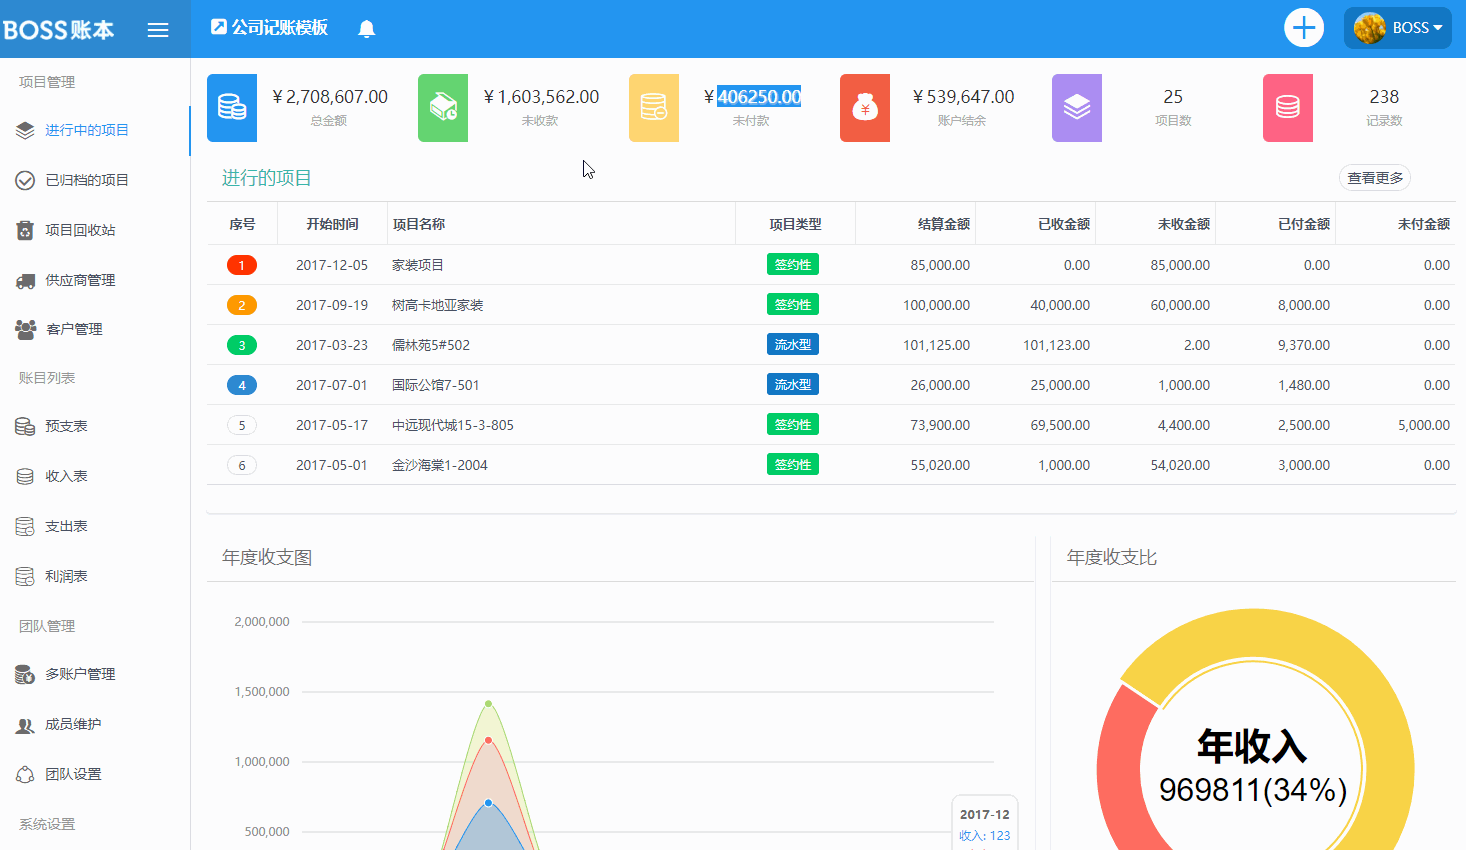
Task: Click the purple 项目数 layers icon
Action: [x=1077, y=108]
